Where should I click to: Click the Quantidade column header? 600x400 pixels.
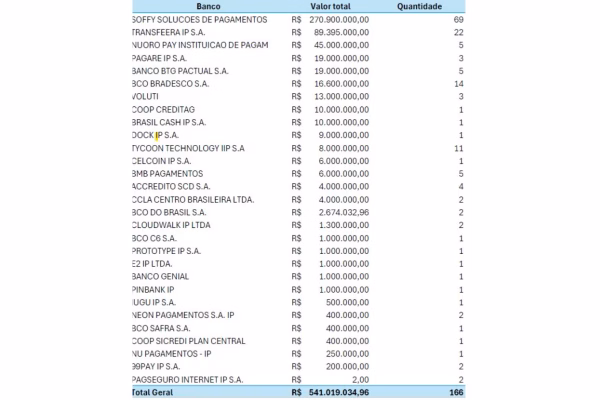(420, 6)
